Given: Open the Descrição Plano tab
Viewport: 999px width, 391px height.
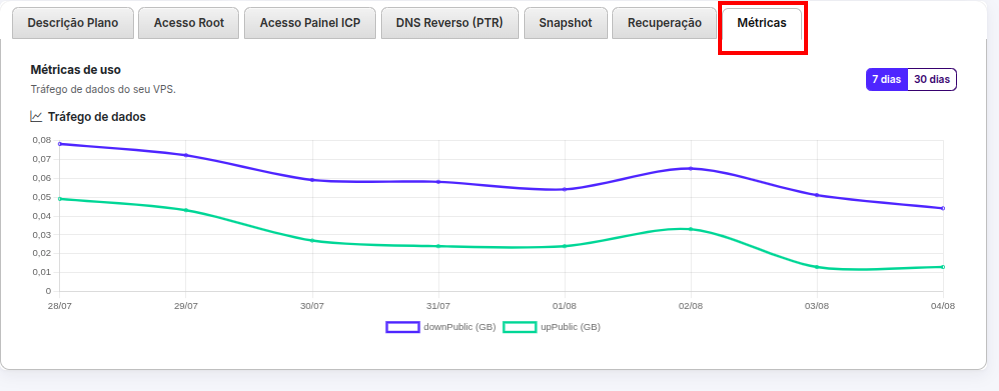Looking at the screenshot, I should coord(73,24).
